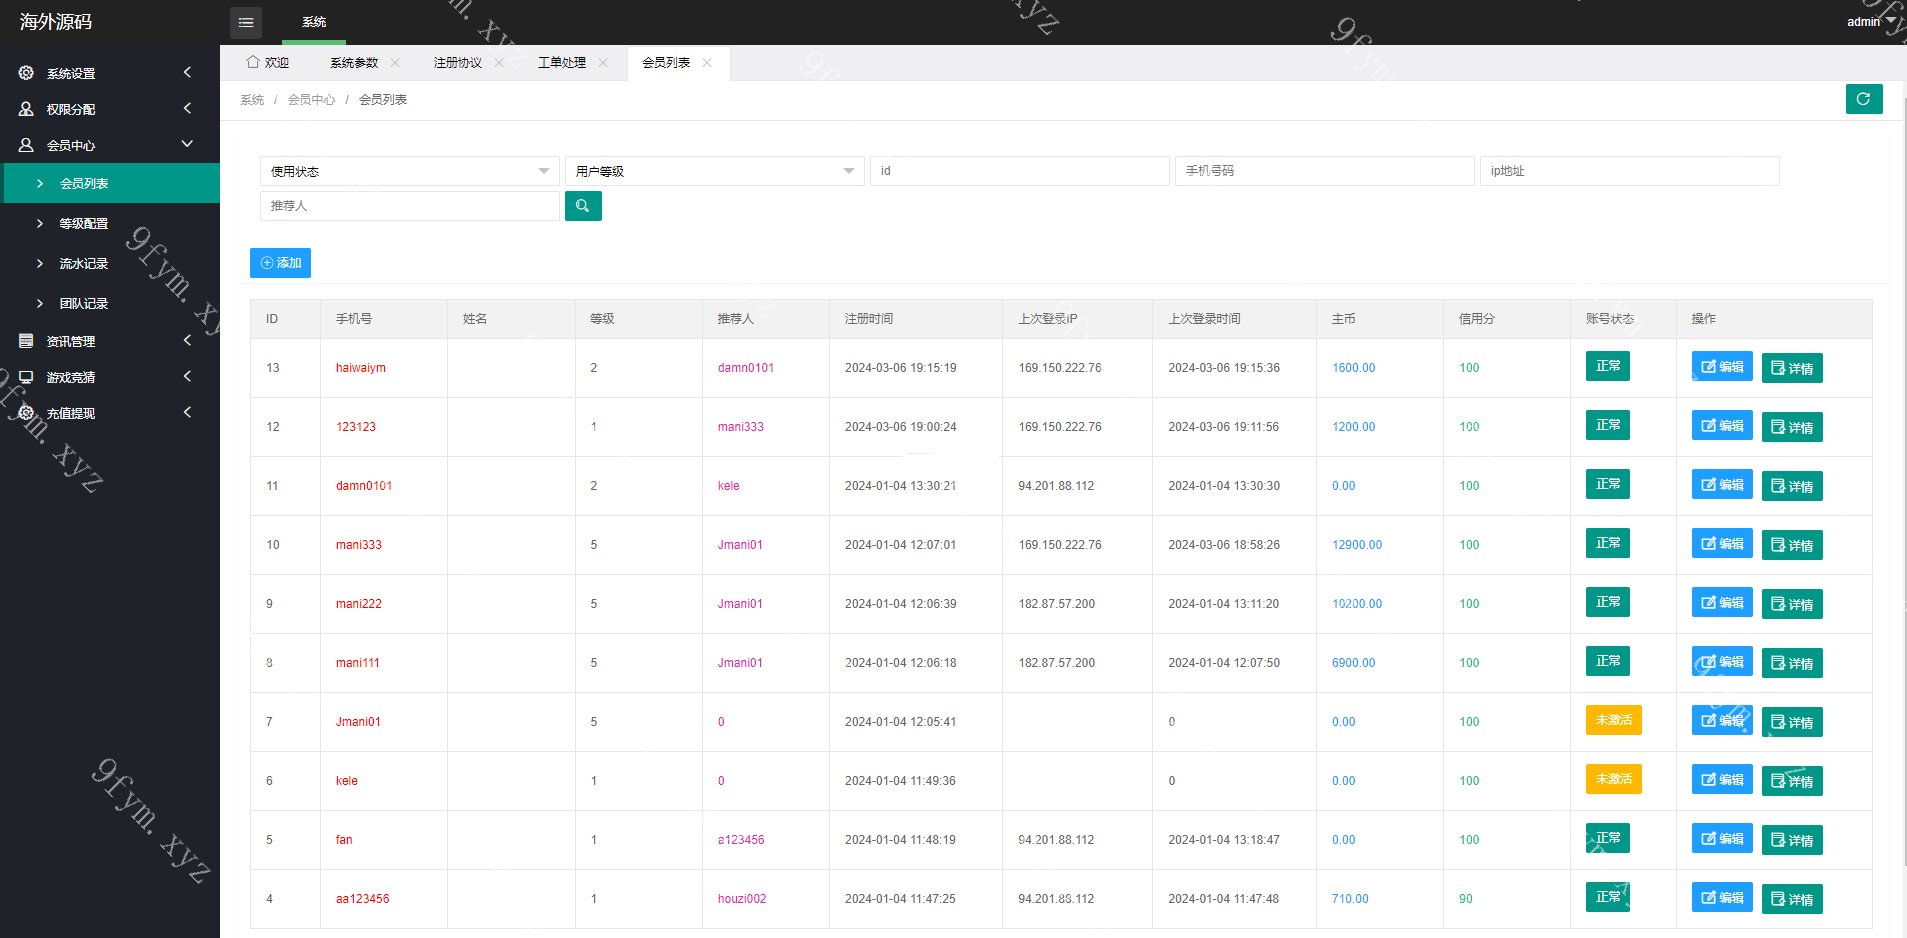Close the 会员列表 tab
Screen dimensions: 1907x938
tap(707, 62)
